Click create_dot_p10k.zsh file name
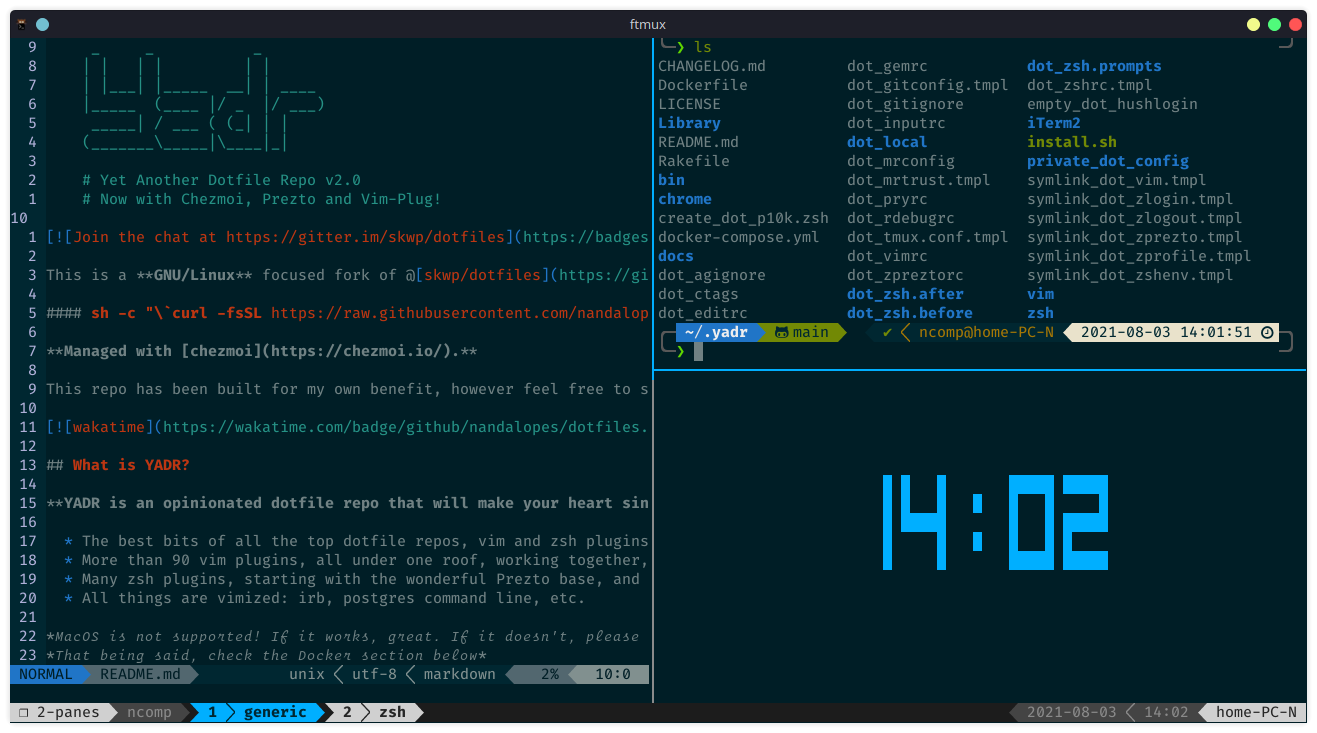Screen dimensions: 1317x733 pos(743,218)
